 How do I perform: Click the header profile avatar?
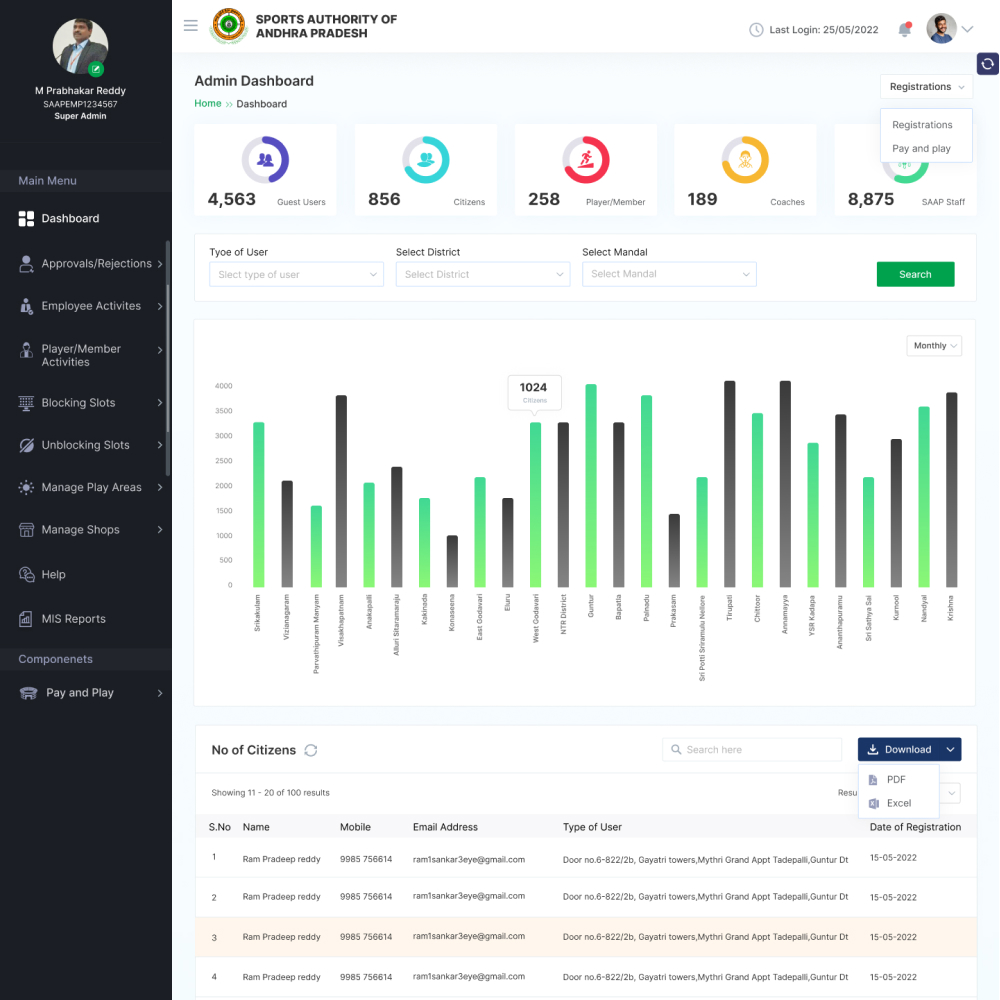(941, 28)
